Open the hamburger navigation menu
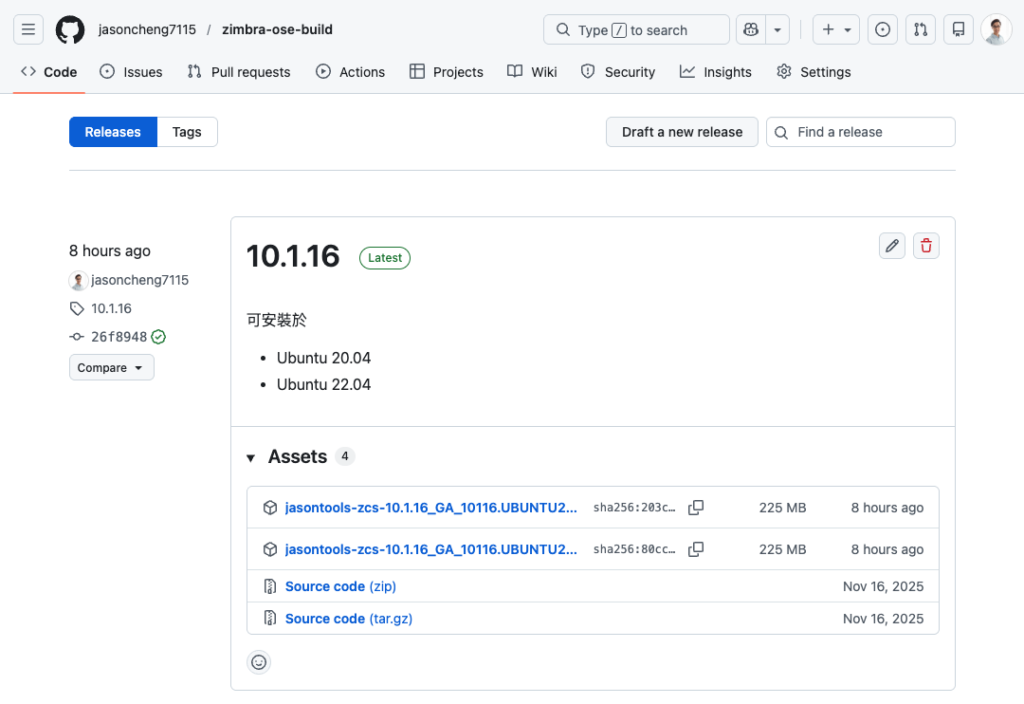 (x=28, y=29)
